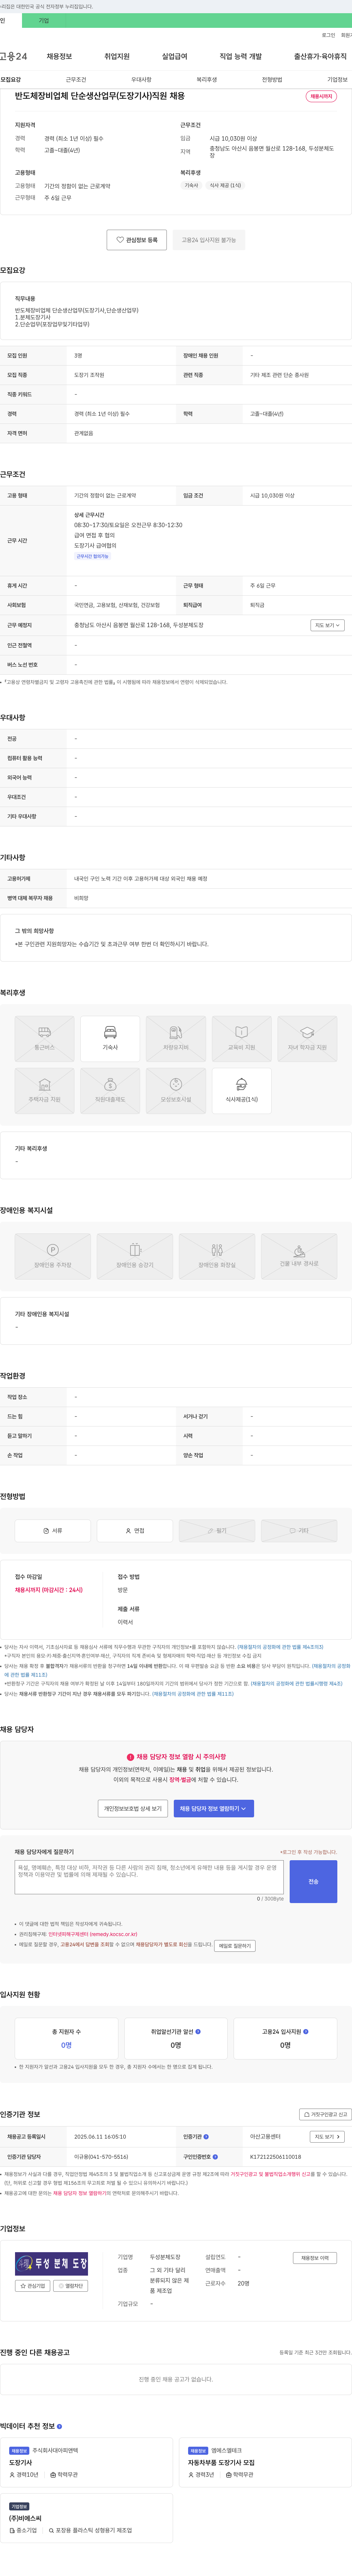Click the 장애인용 승강기 icon

pos(135,1256)
